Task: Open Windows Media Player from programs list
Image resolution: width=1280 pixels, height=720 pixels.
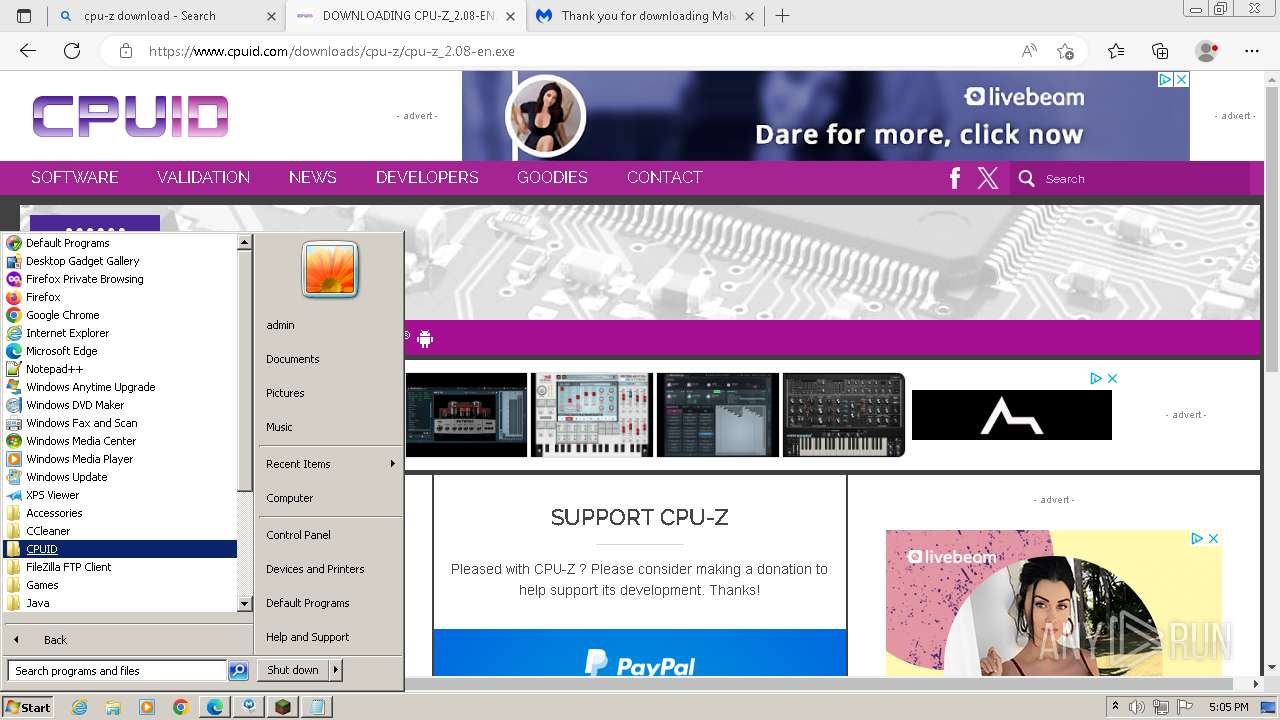Action: [x=79, y=459]
